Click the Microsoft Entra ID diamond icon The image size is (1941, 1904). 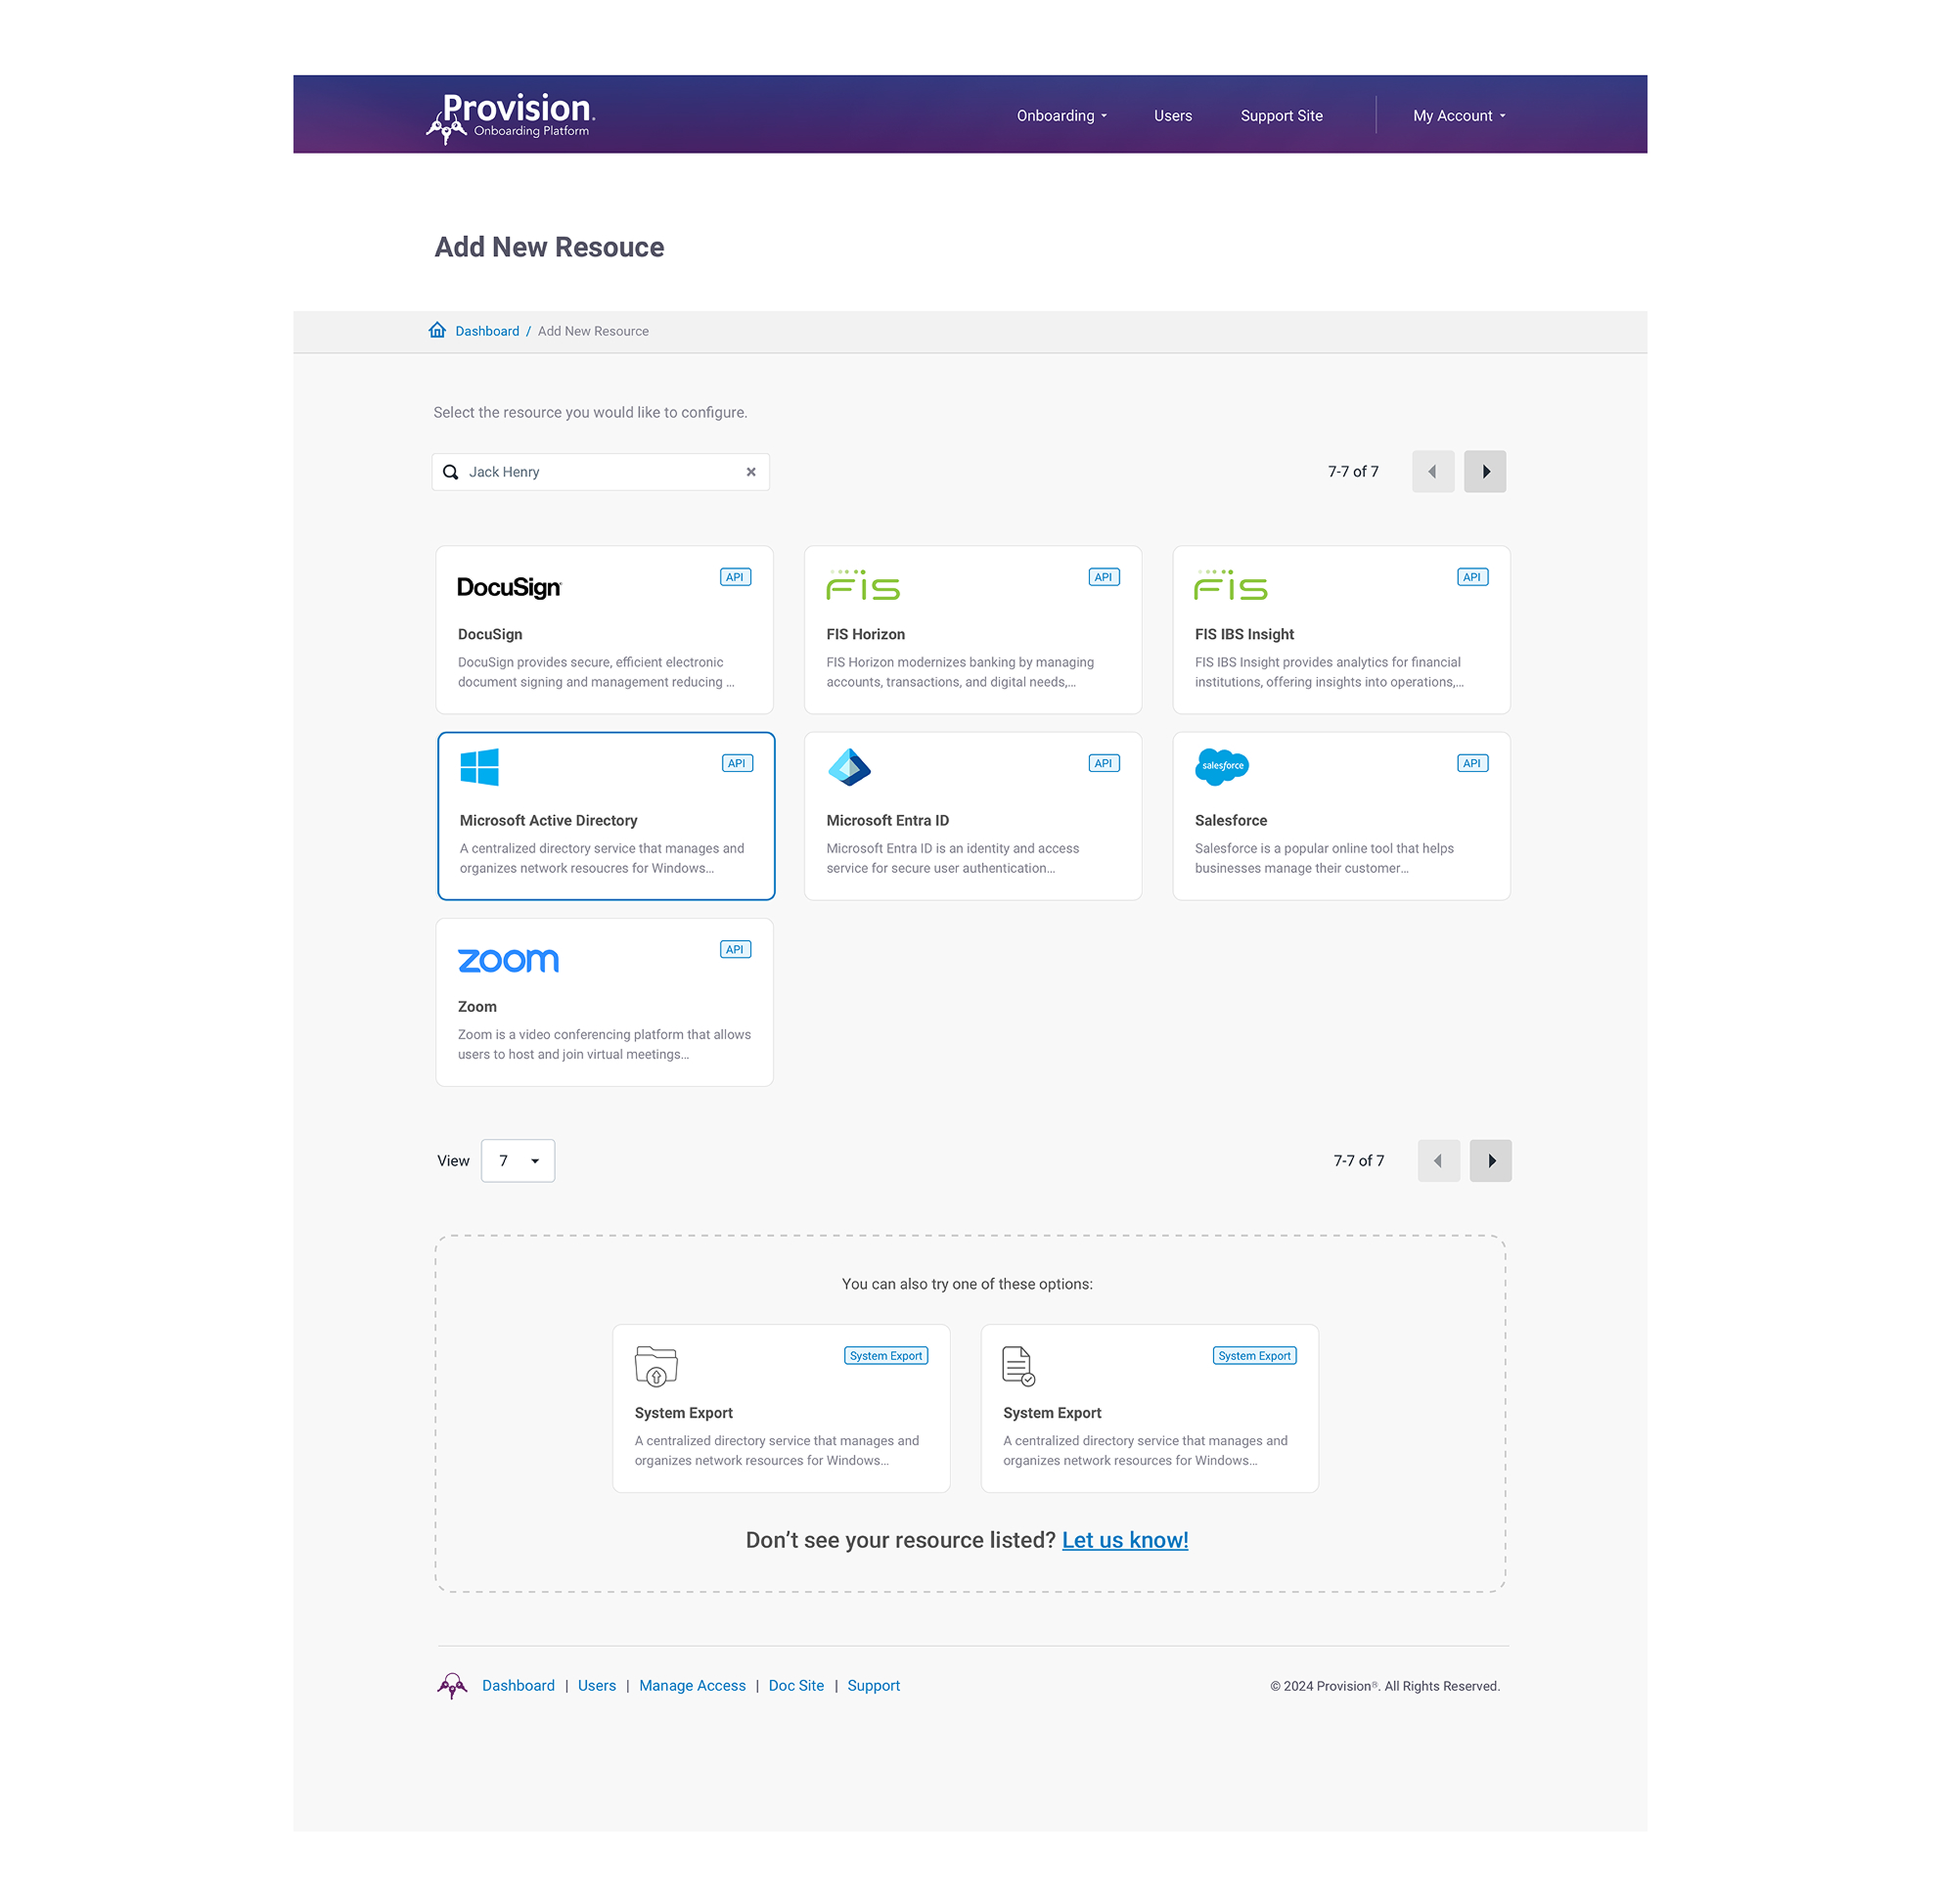(x=849, y=767)
